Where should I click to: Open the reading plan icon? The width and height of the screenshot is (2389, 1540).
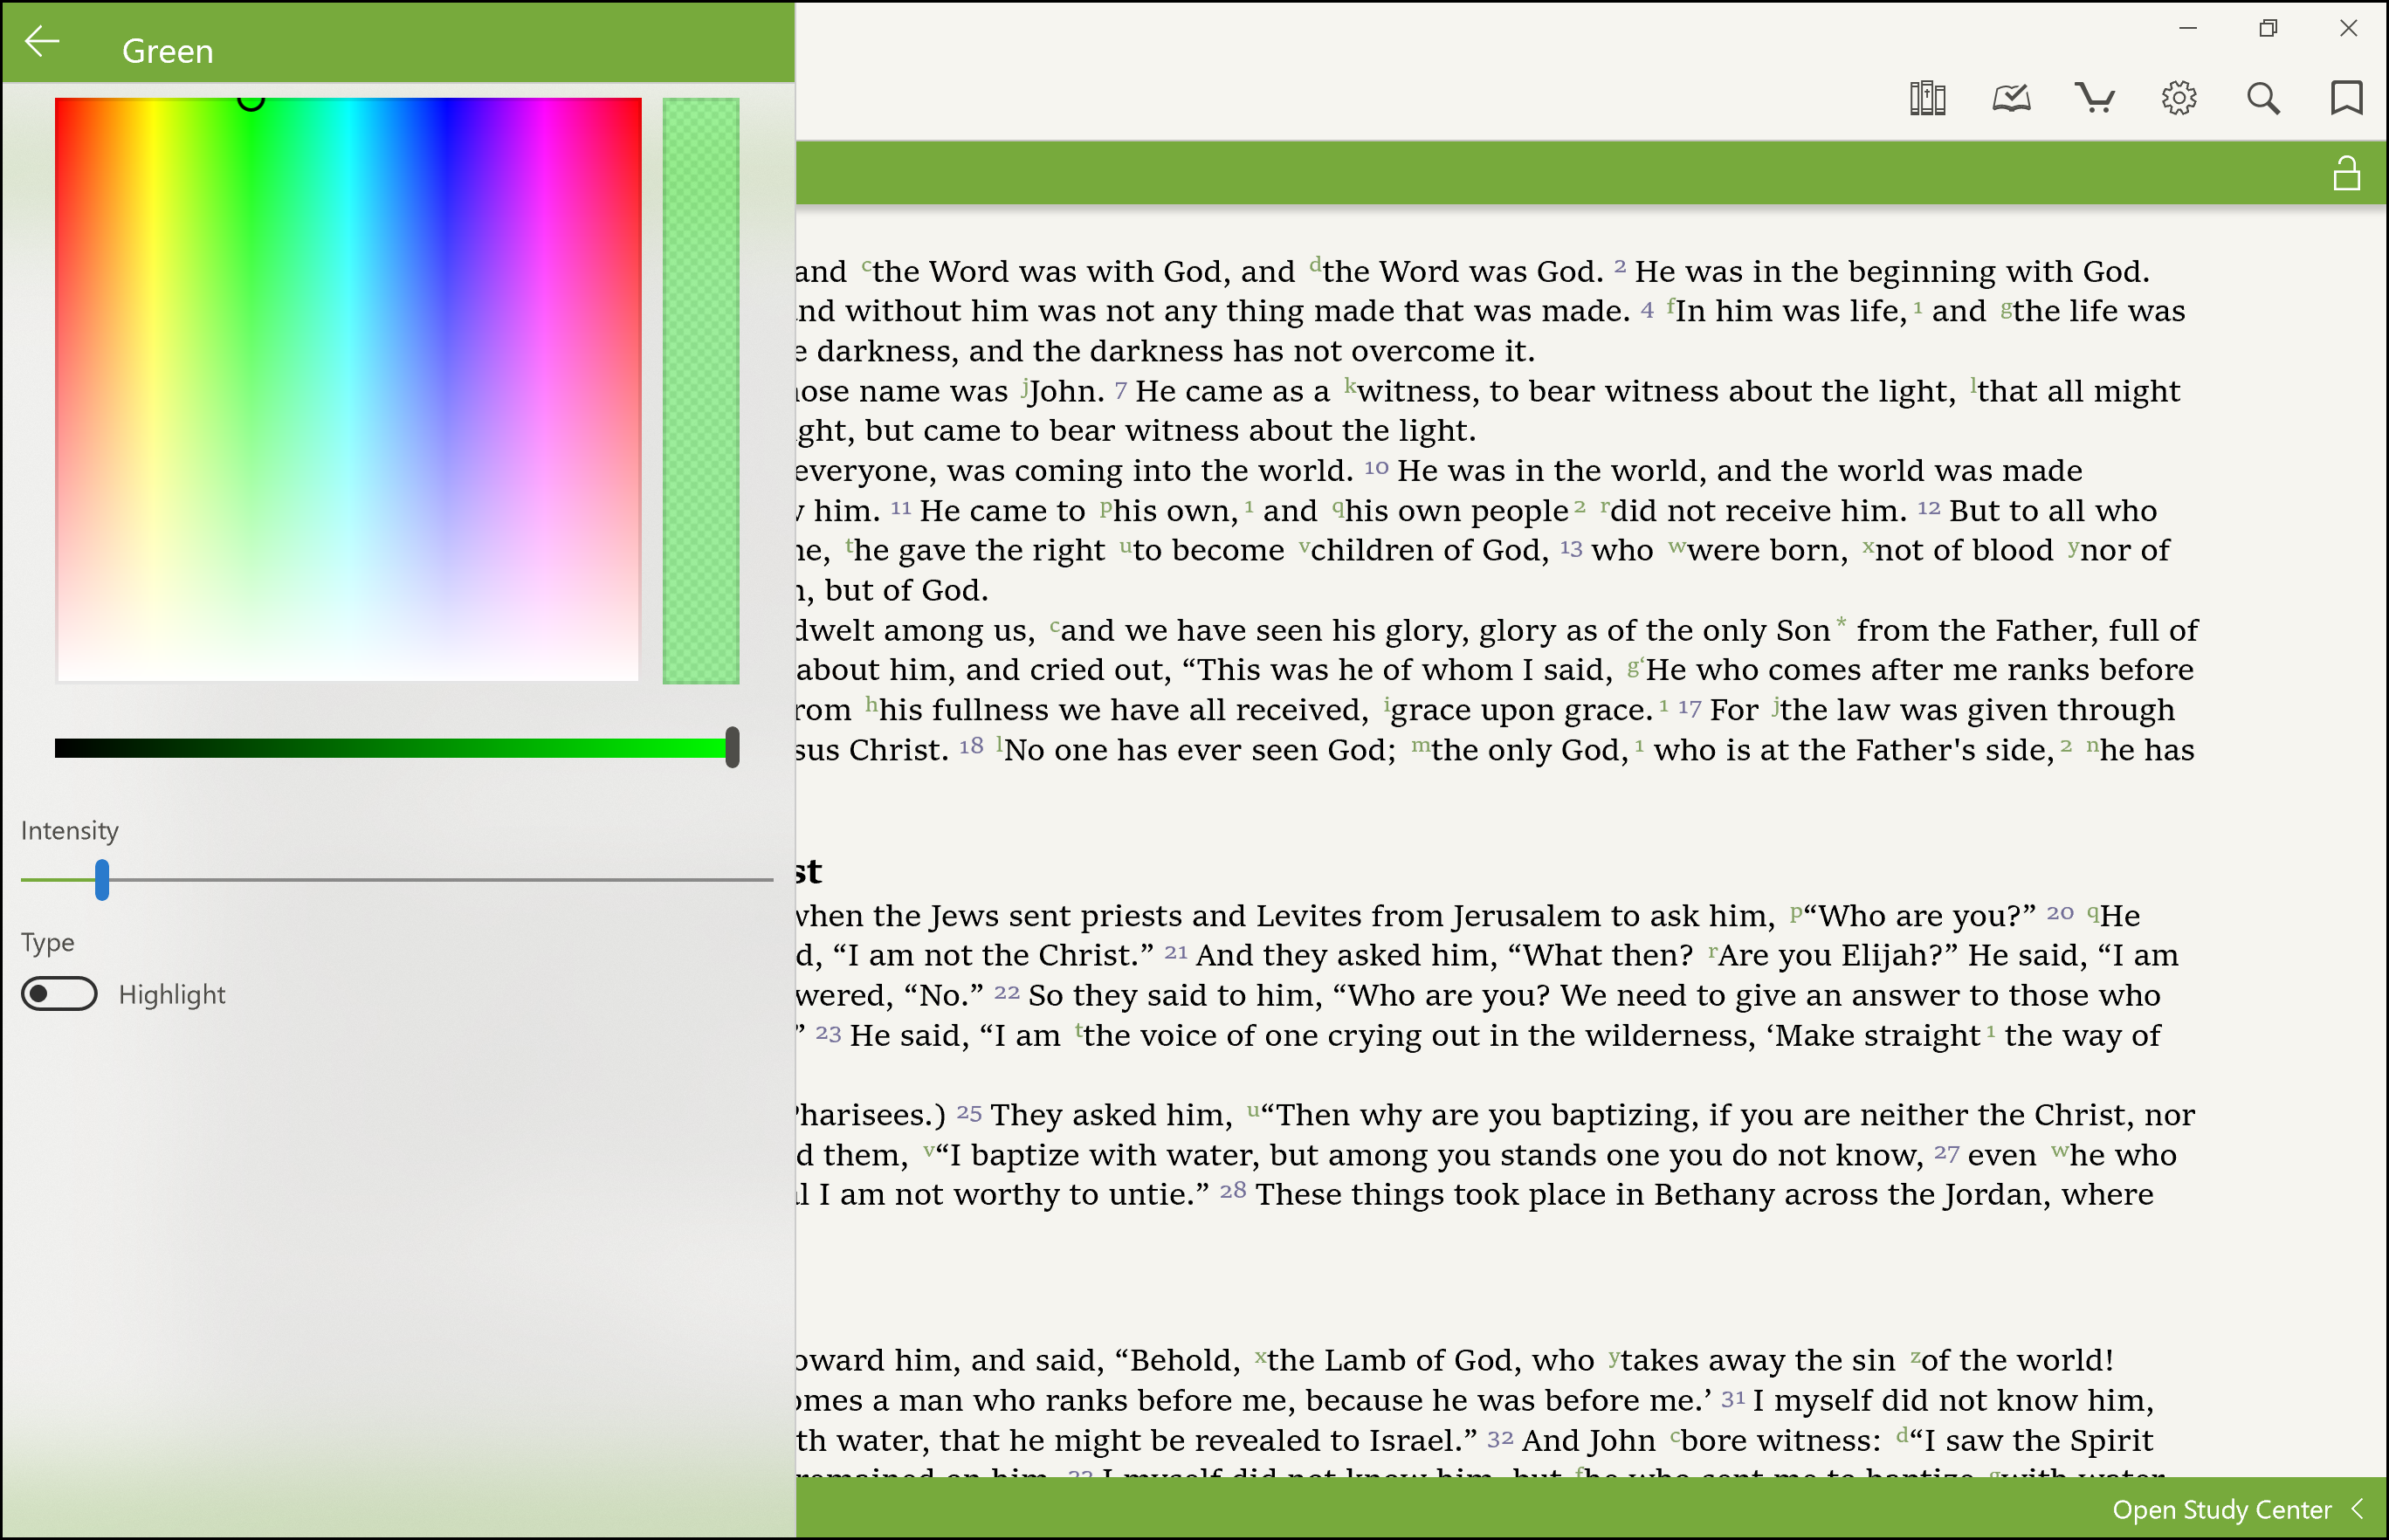[x=2010, y=98]
